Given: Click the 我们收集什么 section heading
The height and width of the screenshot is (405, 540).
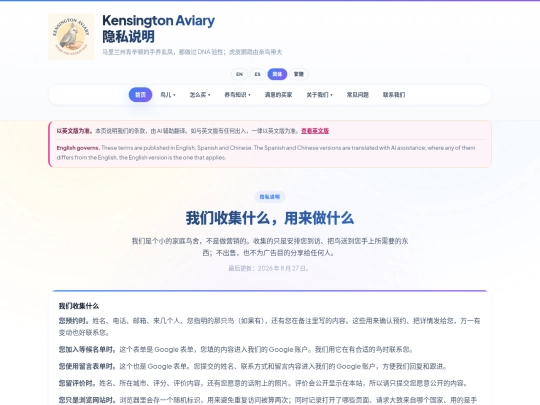Looking at the screenshot, I should [79, 306].
